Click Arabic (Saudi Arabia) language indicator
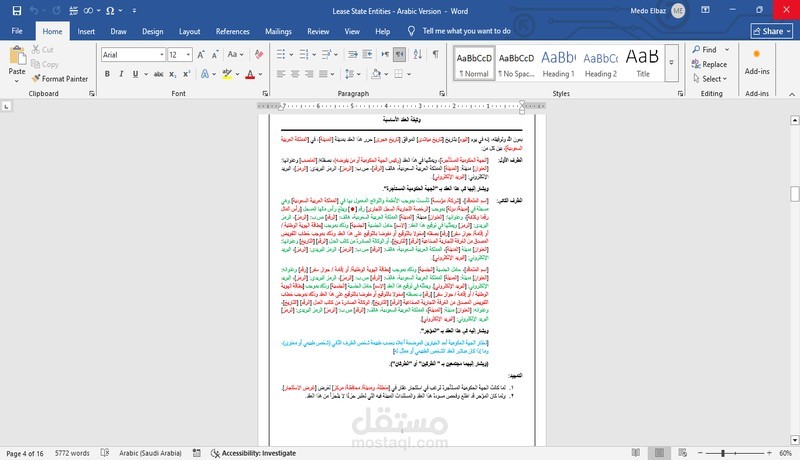 (x=150, y=453)
